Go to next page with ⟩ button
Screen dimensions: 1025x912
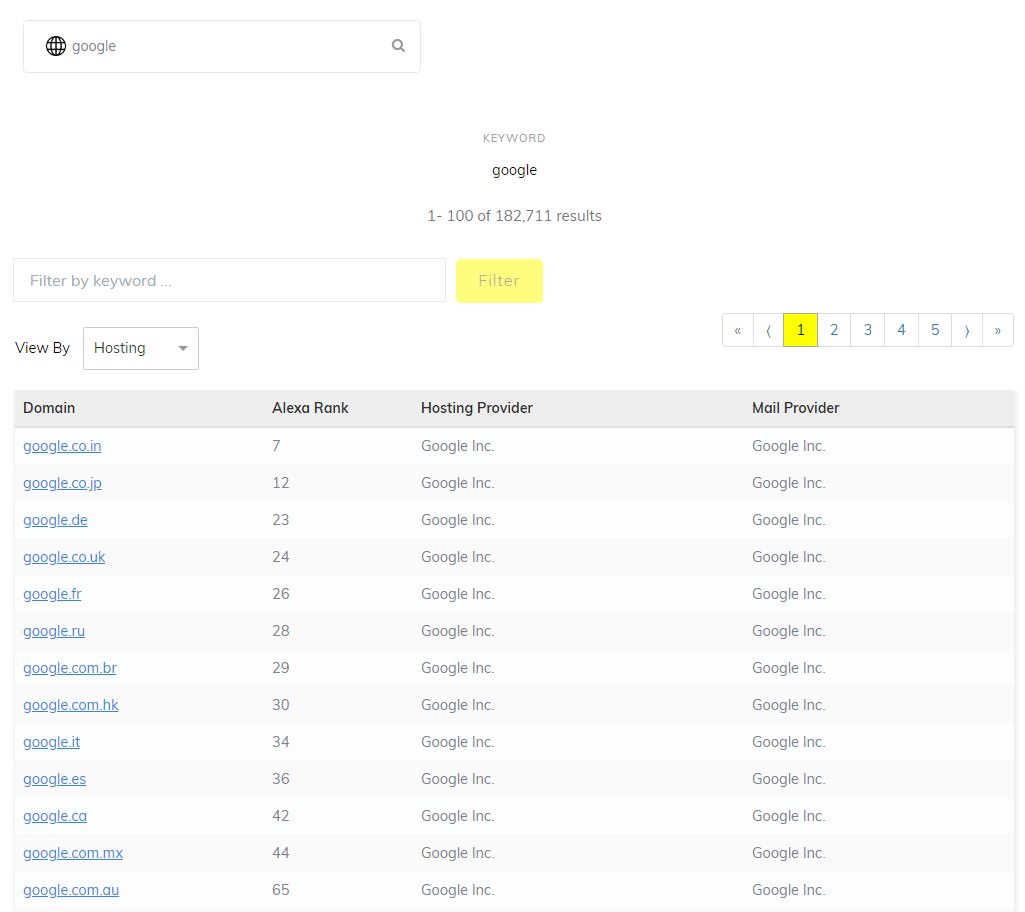click(x=967, y=330)
